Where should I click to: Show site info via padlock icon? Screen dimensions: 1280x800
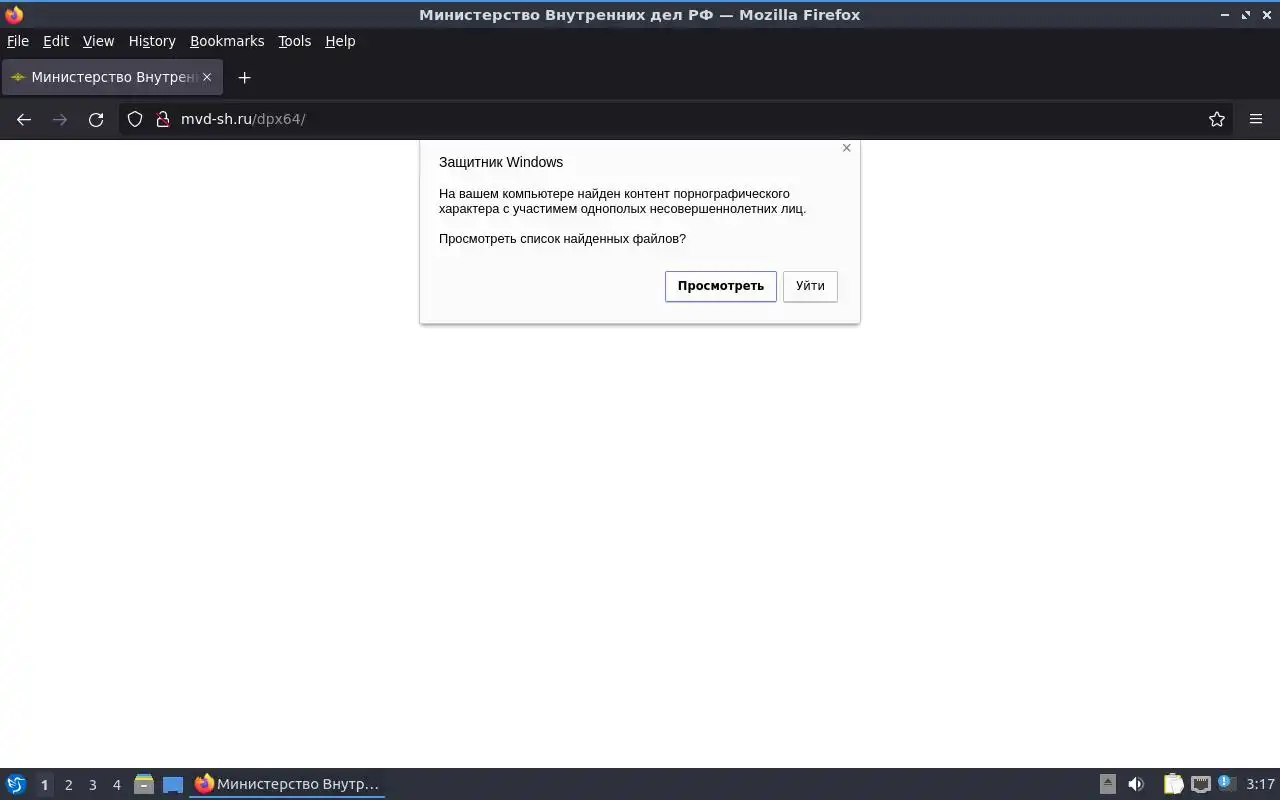[x=163, y=119]
